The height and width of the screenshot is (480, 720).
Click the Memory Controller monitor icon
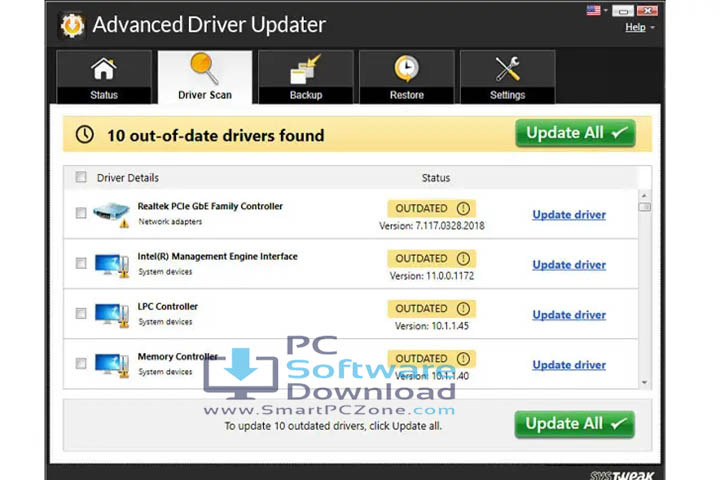(x=112, y=366)
